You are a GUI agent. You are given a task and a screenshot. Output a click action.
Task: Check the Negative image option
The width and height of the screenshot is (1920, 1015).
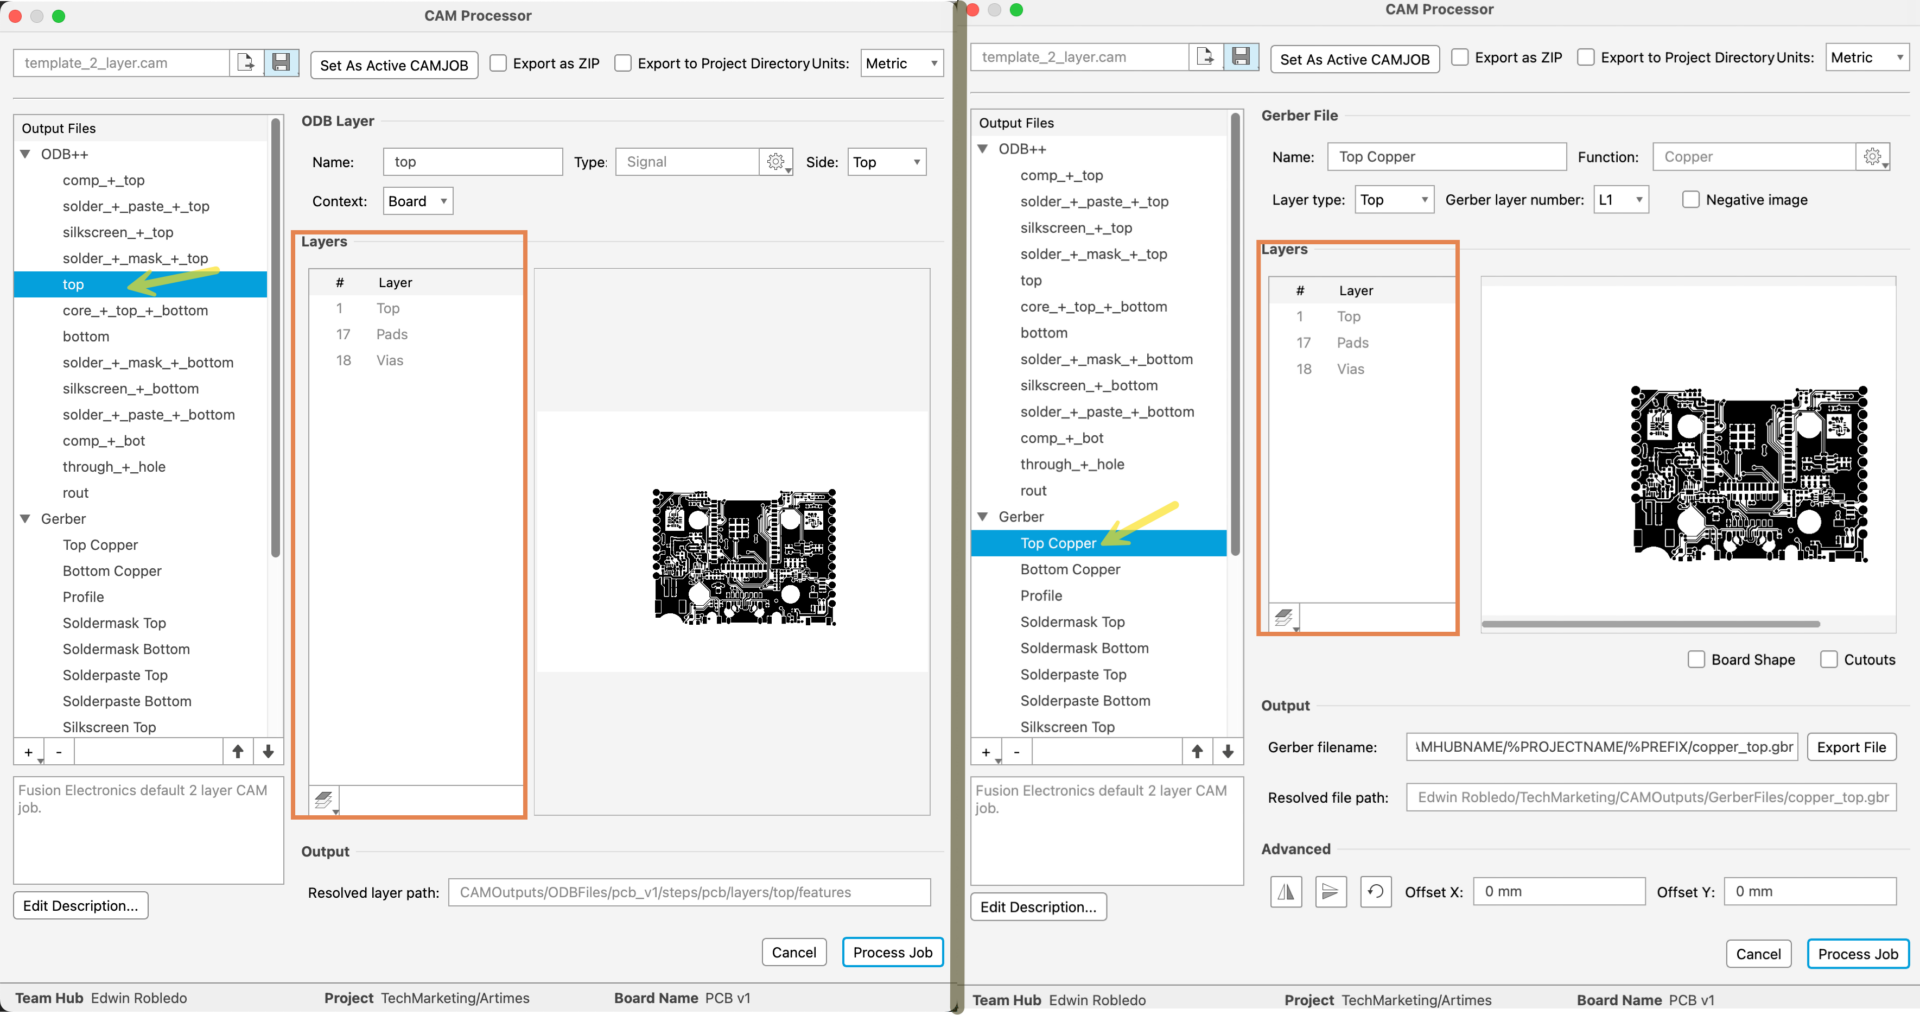(x=1691, y=199)
